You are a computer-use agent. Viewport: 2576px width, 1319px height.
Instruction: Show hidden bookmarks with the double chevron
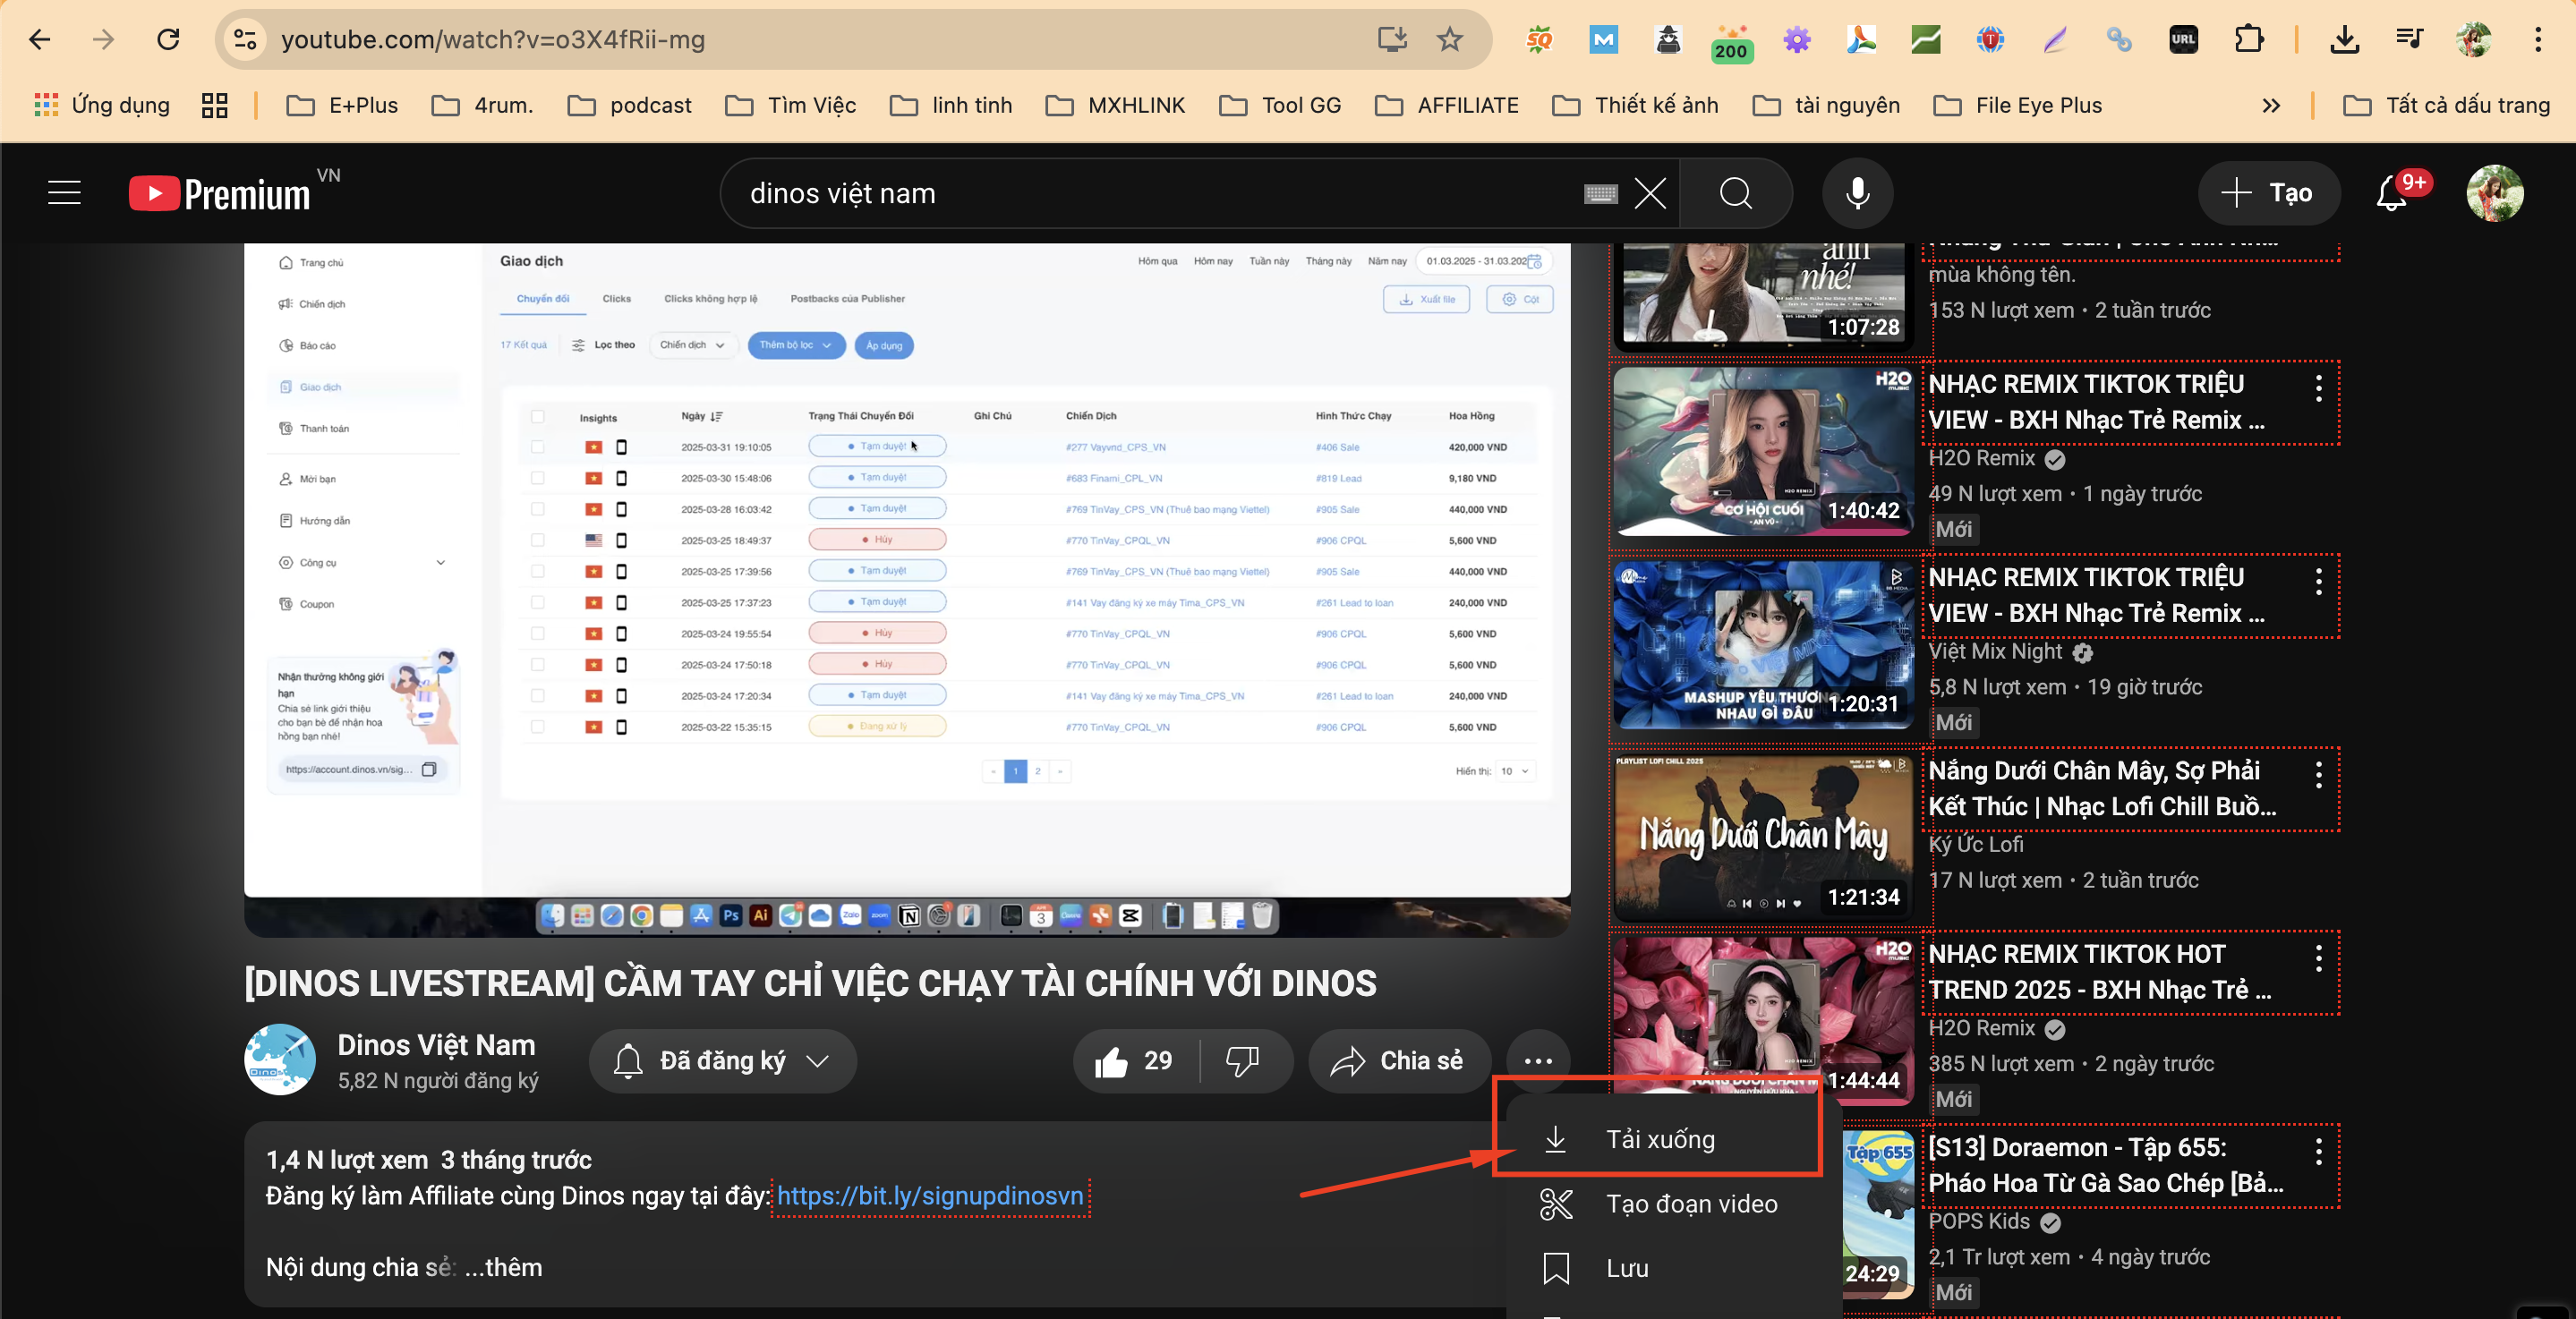click(x=2271, y=105)
